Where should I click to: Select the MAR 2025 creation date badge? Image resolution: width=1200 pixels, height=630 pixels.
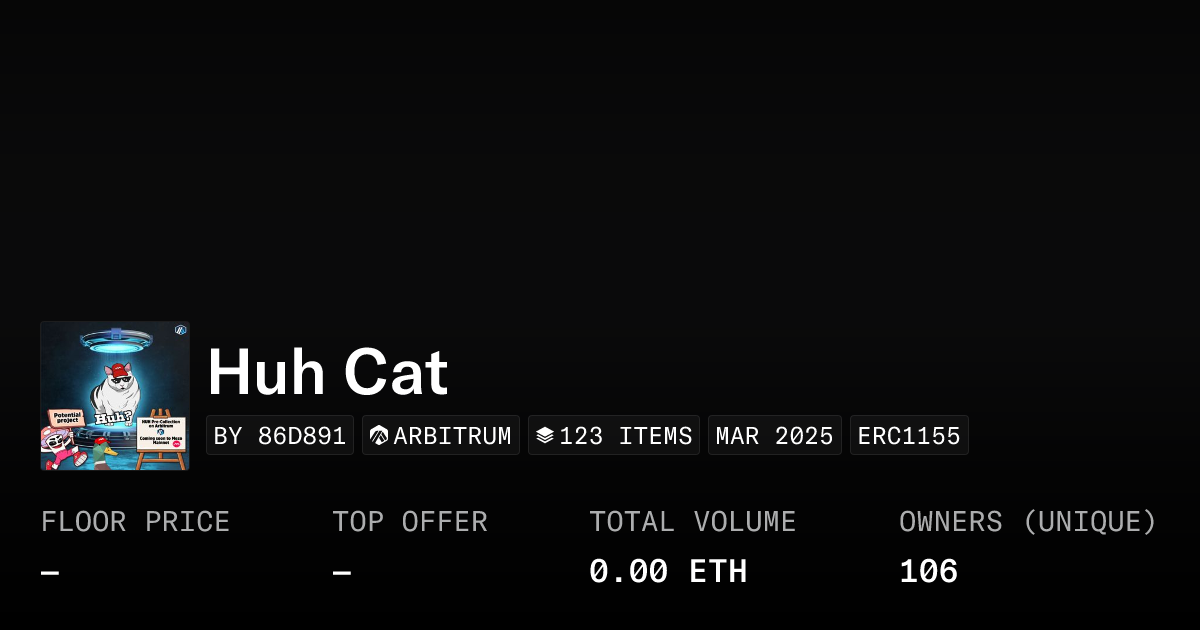(x=774, y=434)
